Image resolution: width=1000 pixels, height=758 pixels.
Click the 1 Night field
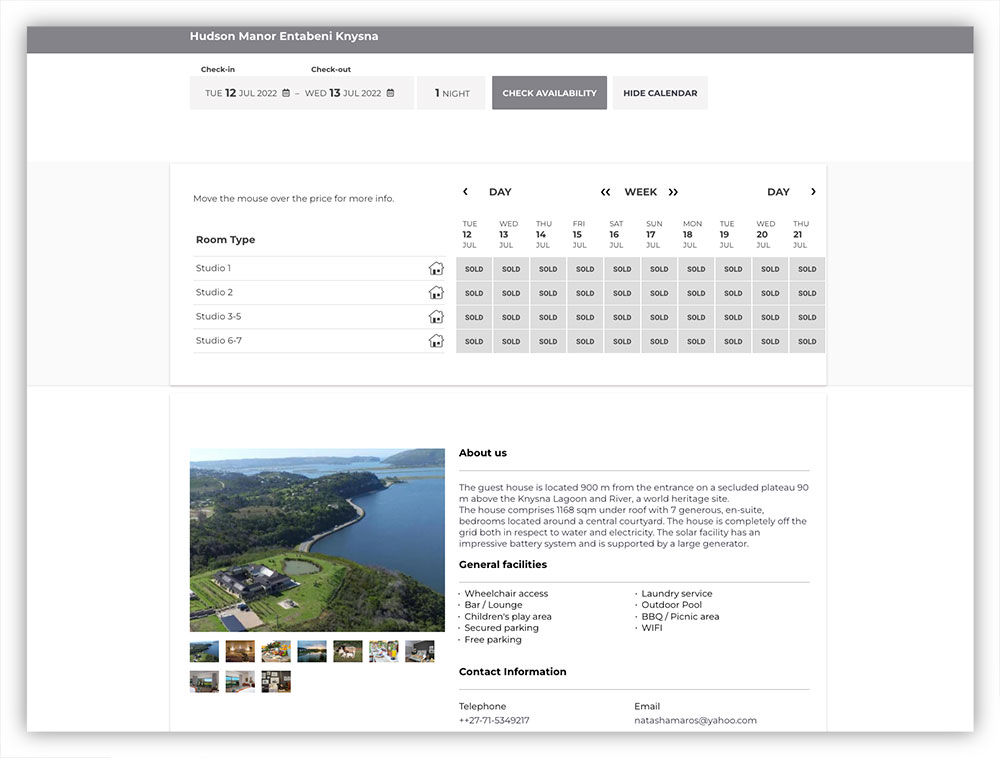click(451, 93)
